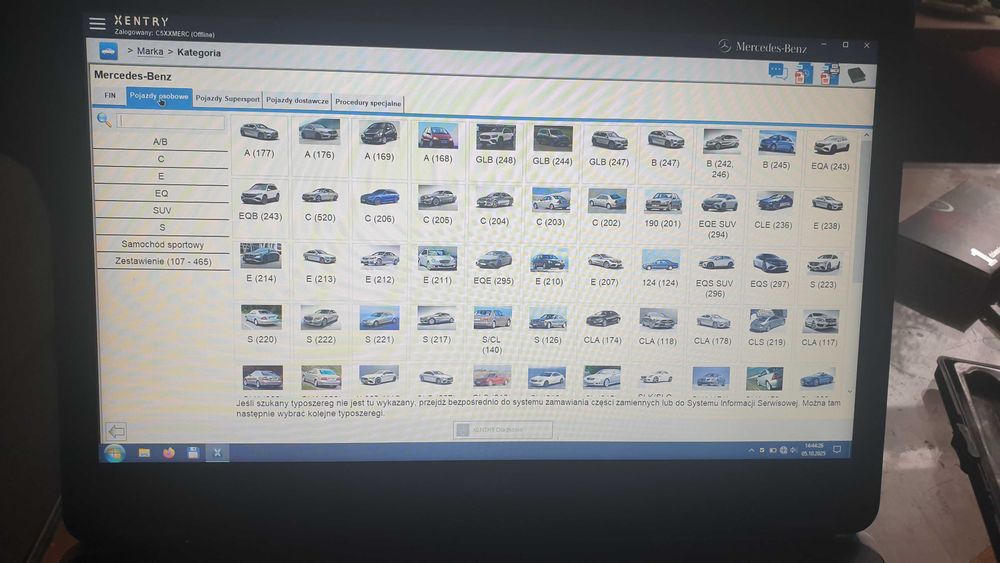Choose the E (213) model thumbnail
1000x563 pixels.
(320, 257)
